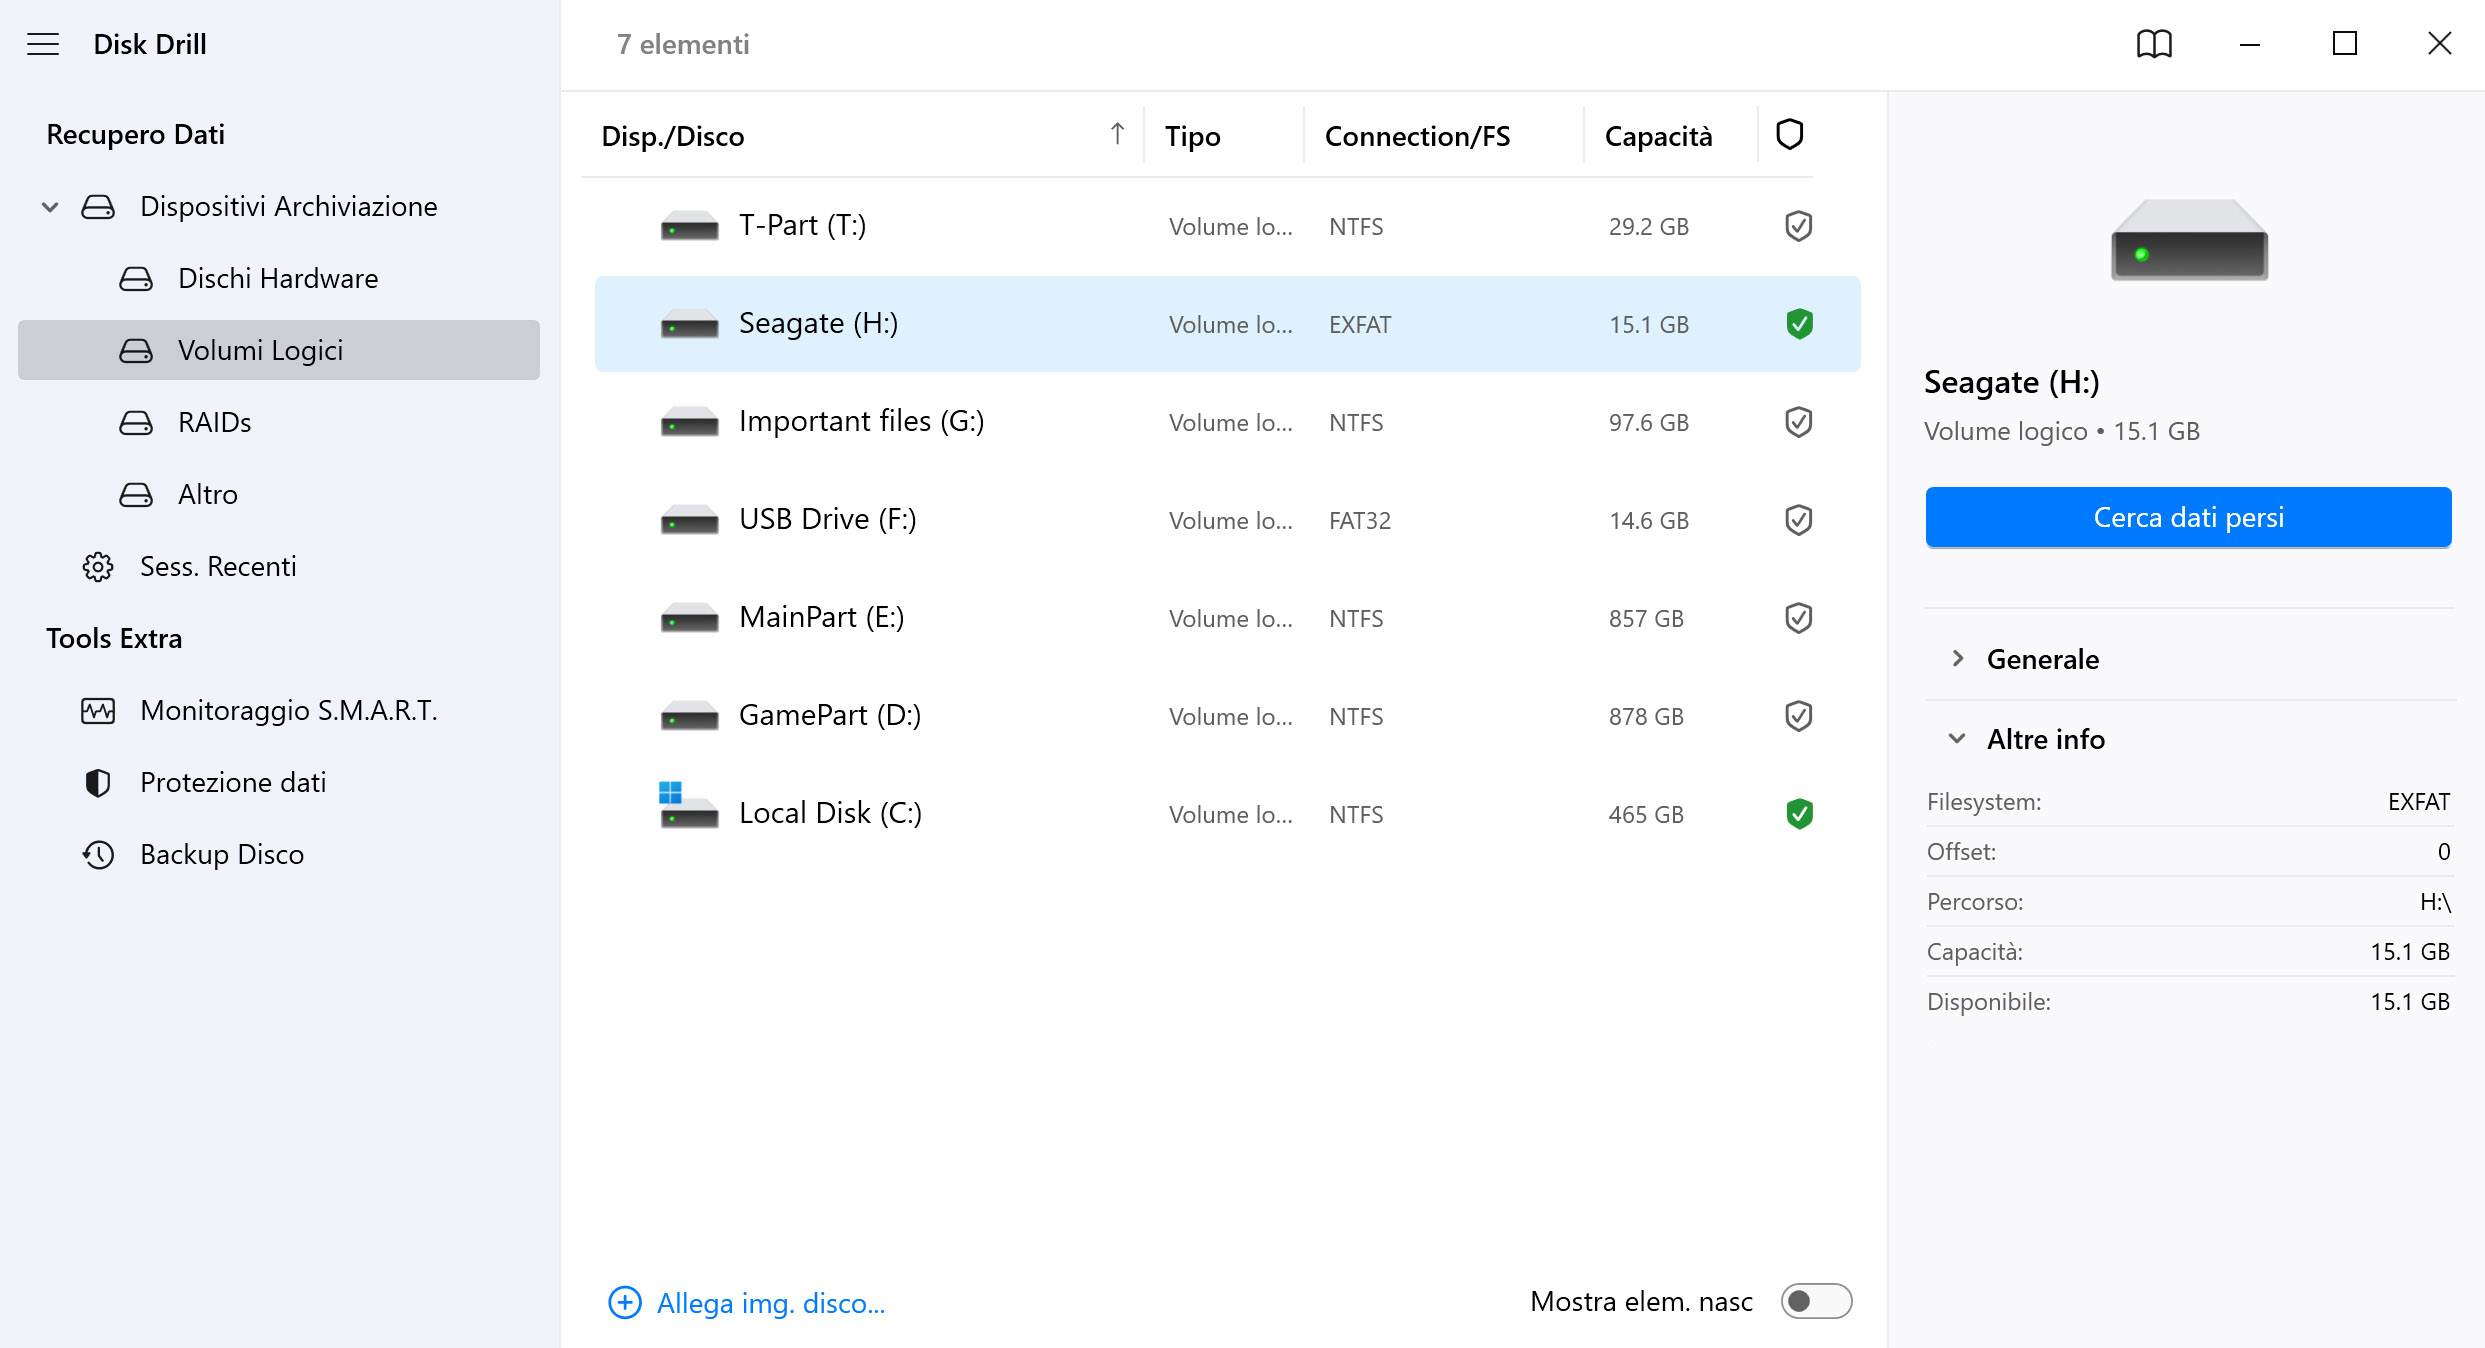Viewport: 2485px width, 1348px height.
Task: Click the T-Part (T:) drive icon
Action: pos(689,227)
